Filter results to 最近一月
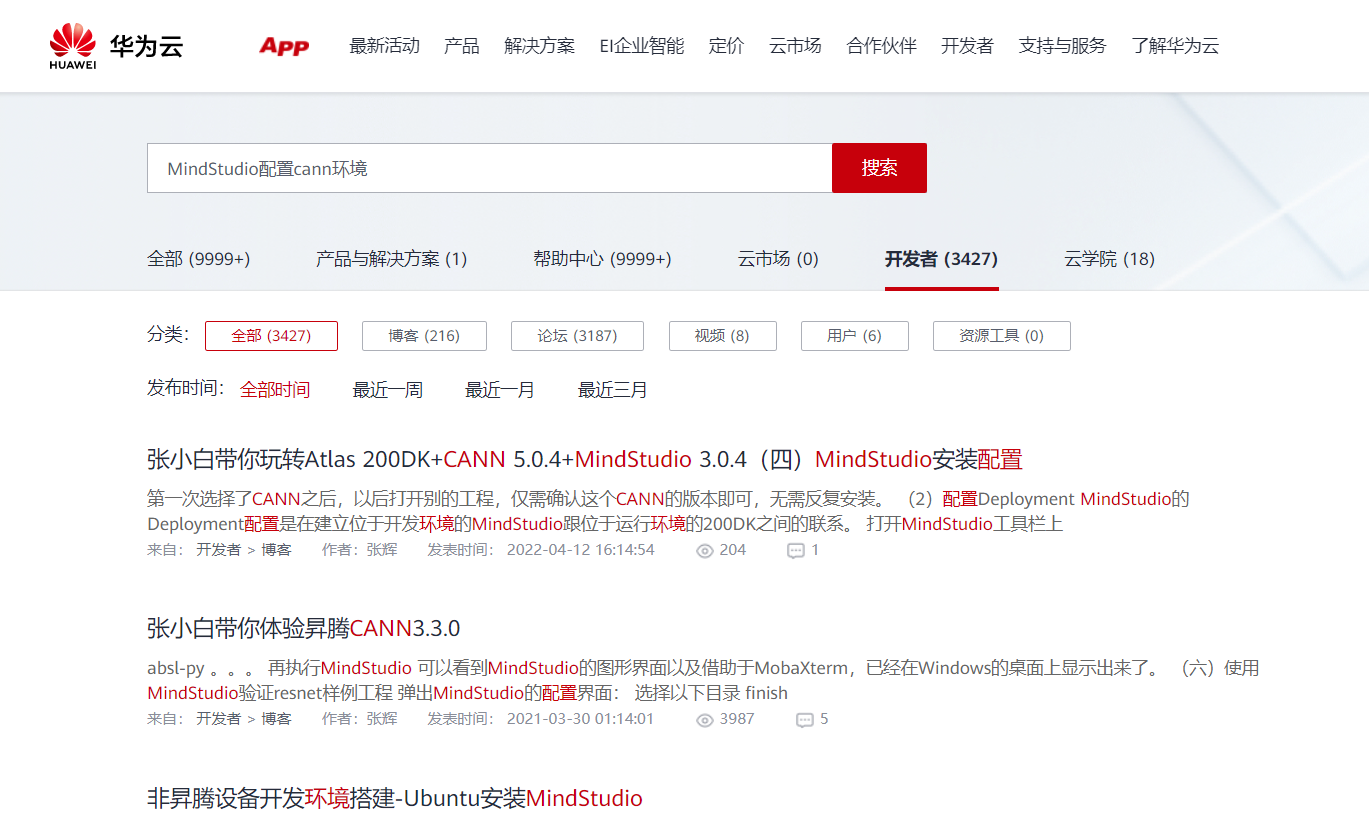The height and width of the screenshot is (823, 1369). tap(500, 390)
